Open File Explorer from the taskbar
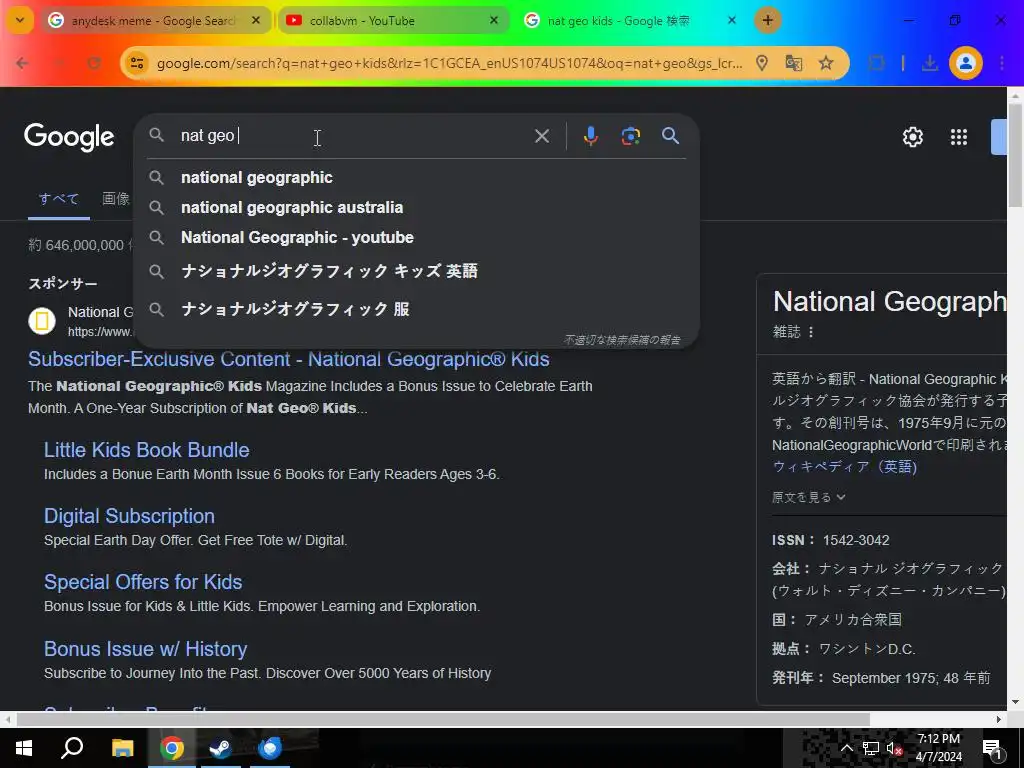The width and height of the screenshot is (1024, 768). coord(122,748)
